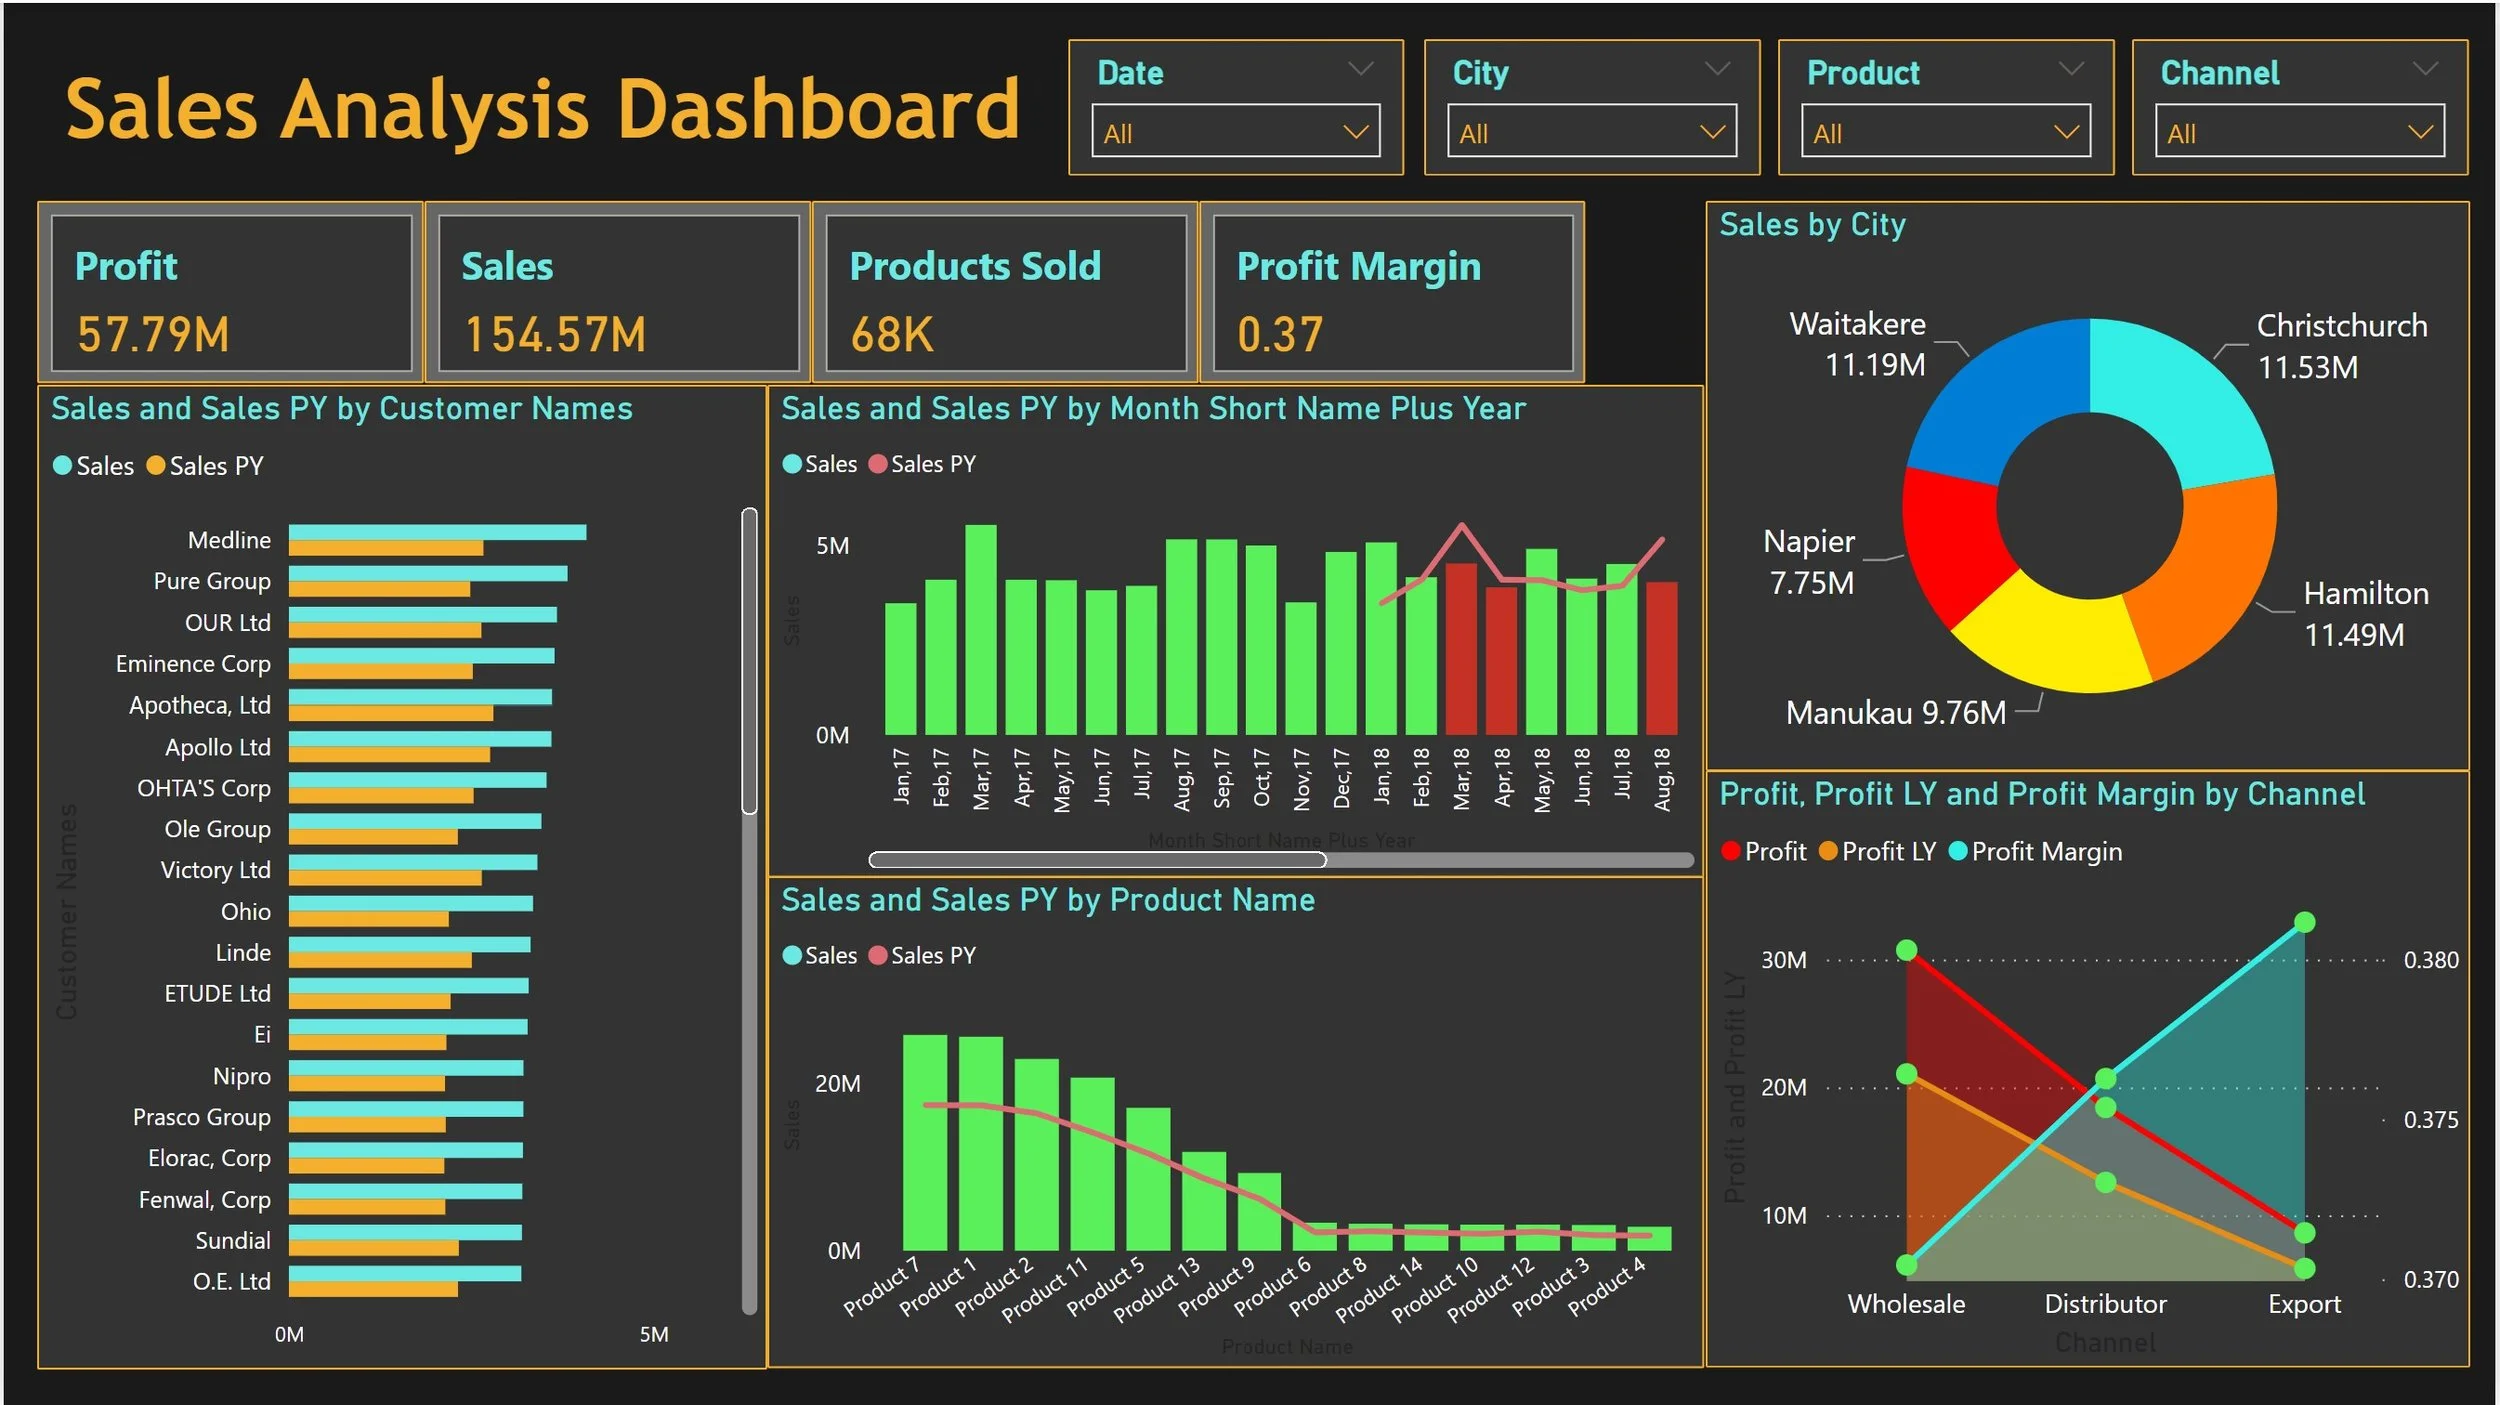Open the Channel All dropdown box

pyautogui.click(x=2299, y=132)
